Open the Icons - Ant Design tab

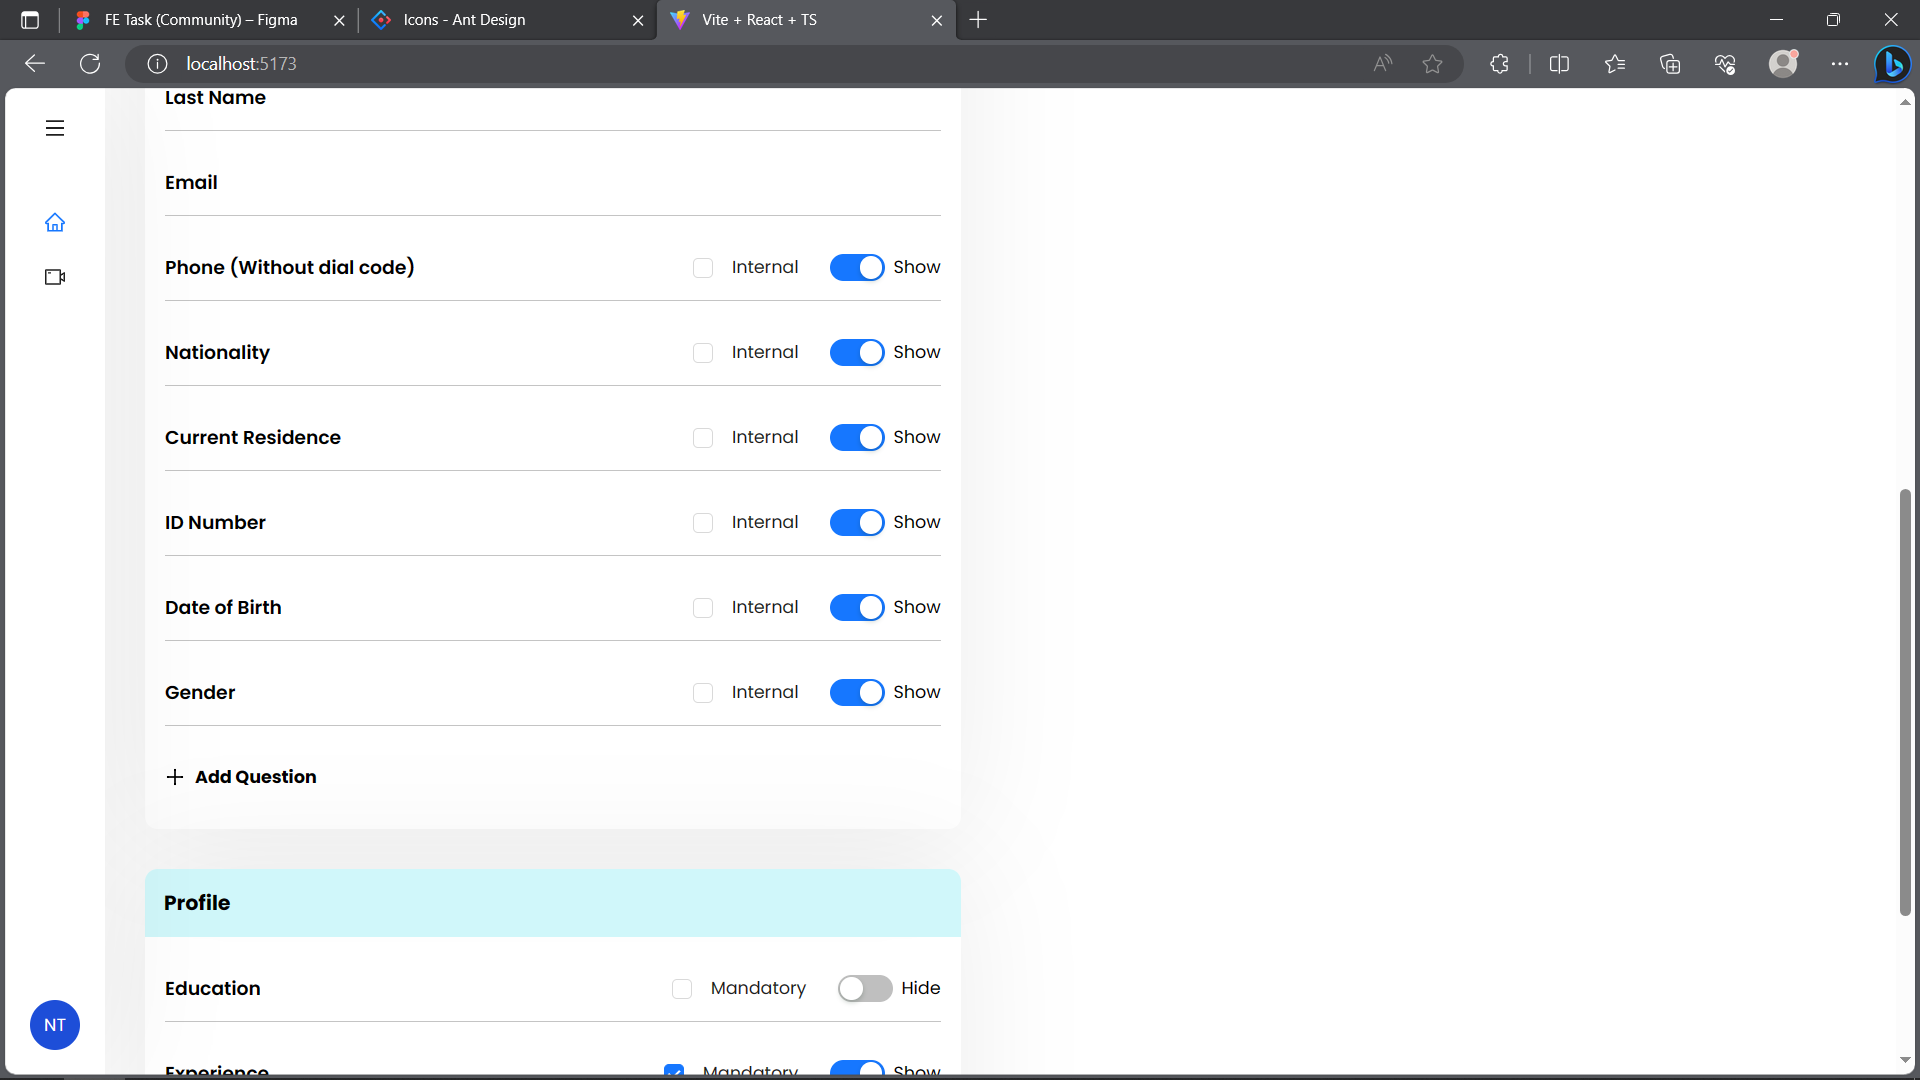[463, 20]
